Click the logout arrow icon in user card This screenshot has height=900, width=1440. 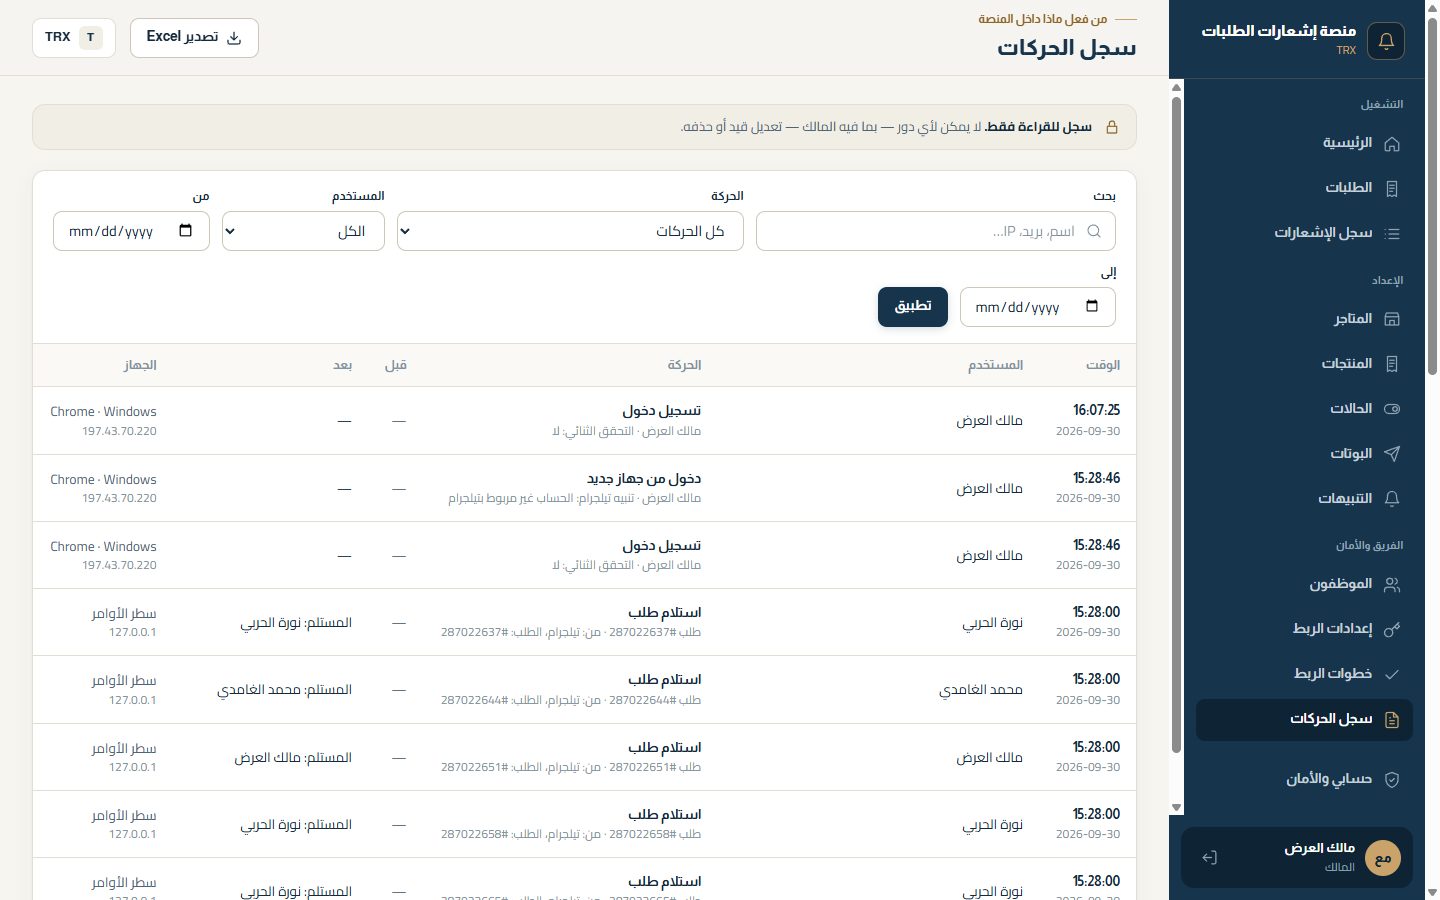click(1209, 857)
